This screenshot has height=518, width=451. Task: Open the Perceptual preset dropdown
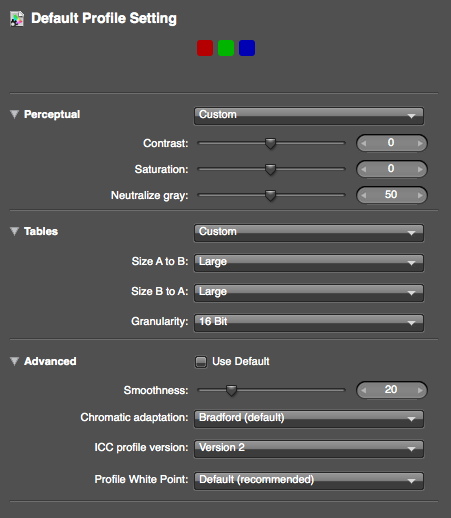309,116
